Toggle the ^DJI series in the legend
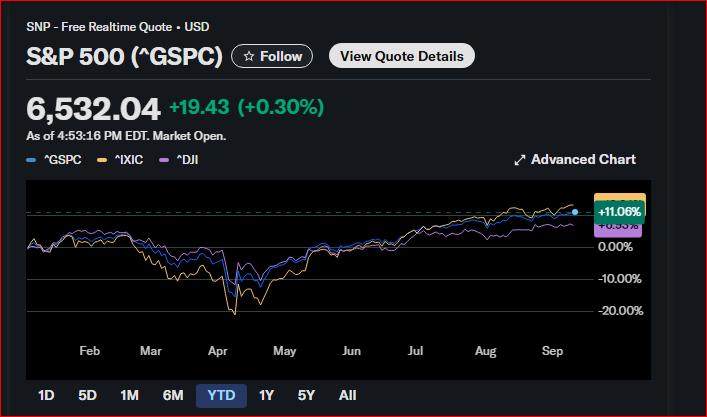This screenshot has width=707, height=417. point(185,159)
